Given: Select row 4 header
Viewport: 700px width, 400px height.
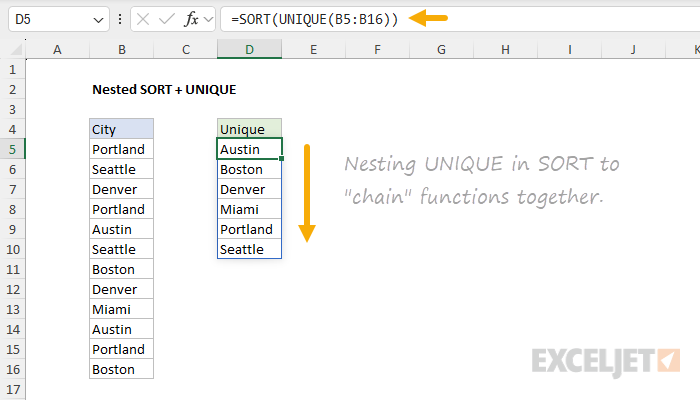Looking at the screenshot, I should [12, 129].
